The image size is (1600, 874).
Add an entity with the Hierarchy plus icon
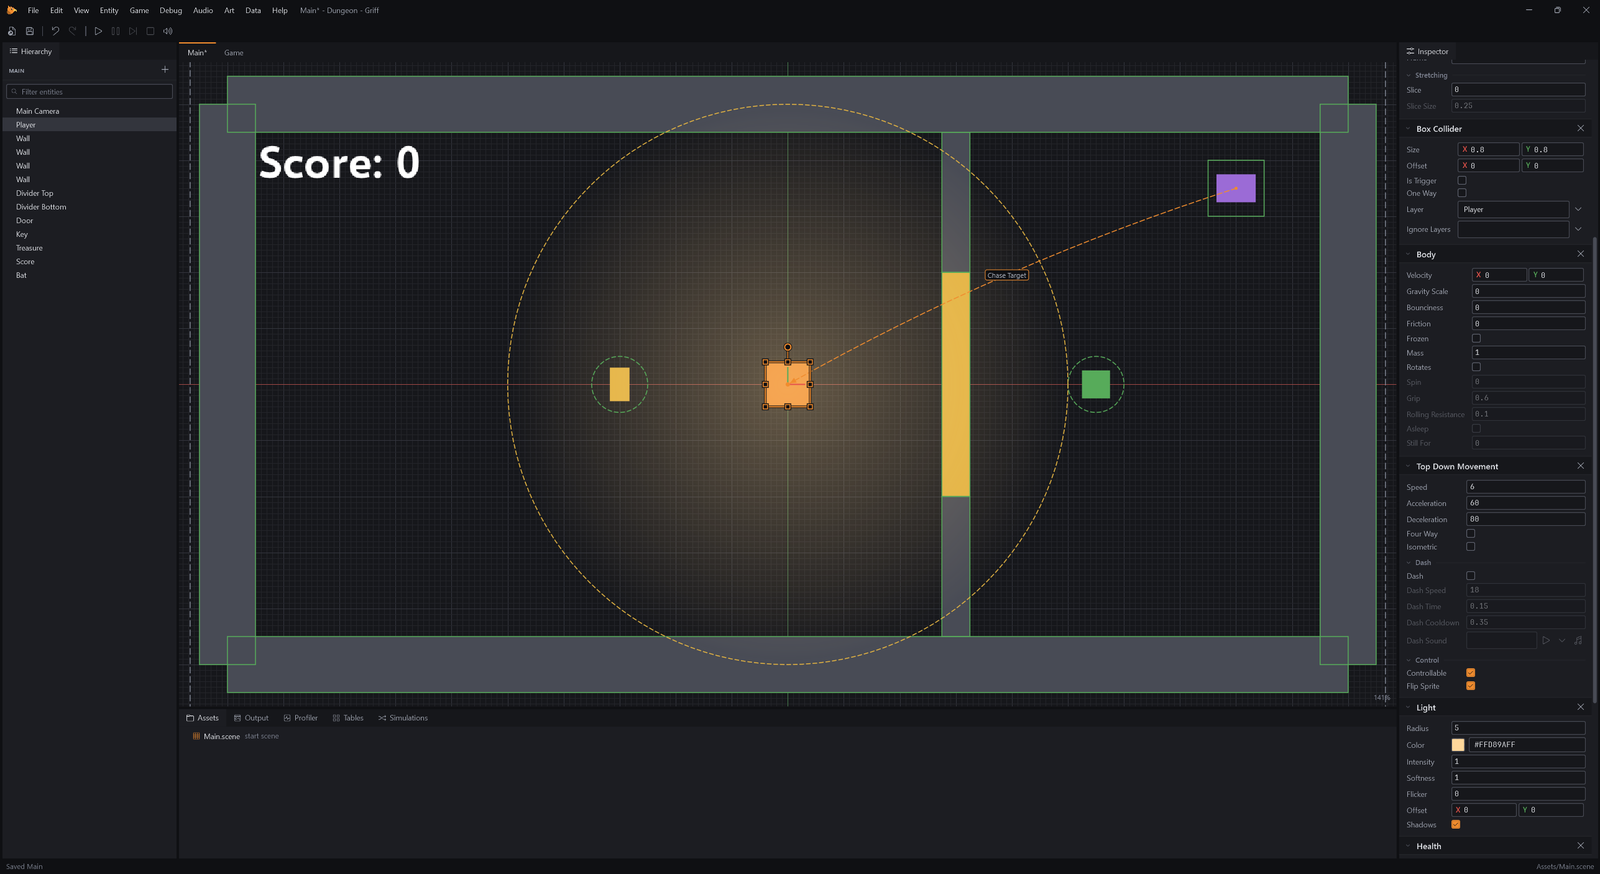tap(165, 70)
